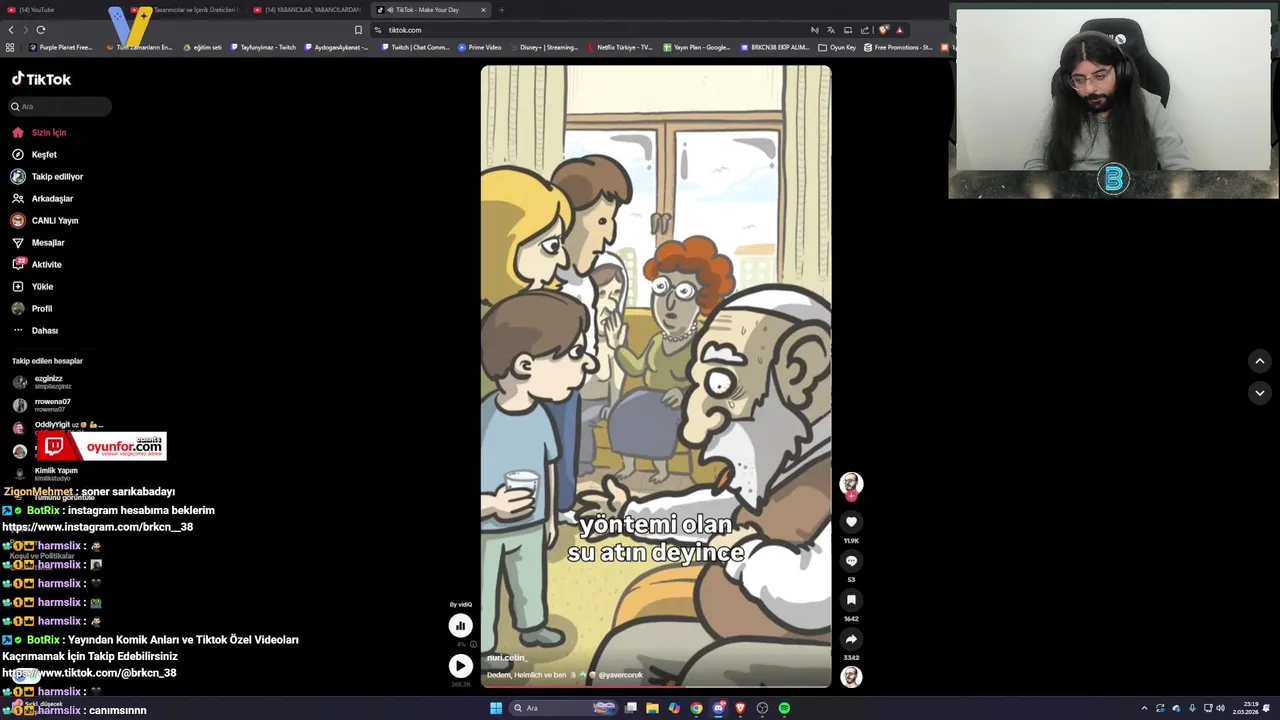This screenshot has height=720, width=1280.
Task: Open volume control in tray
Action: coord(1220,708)
